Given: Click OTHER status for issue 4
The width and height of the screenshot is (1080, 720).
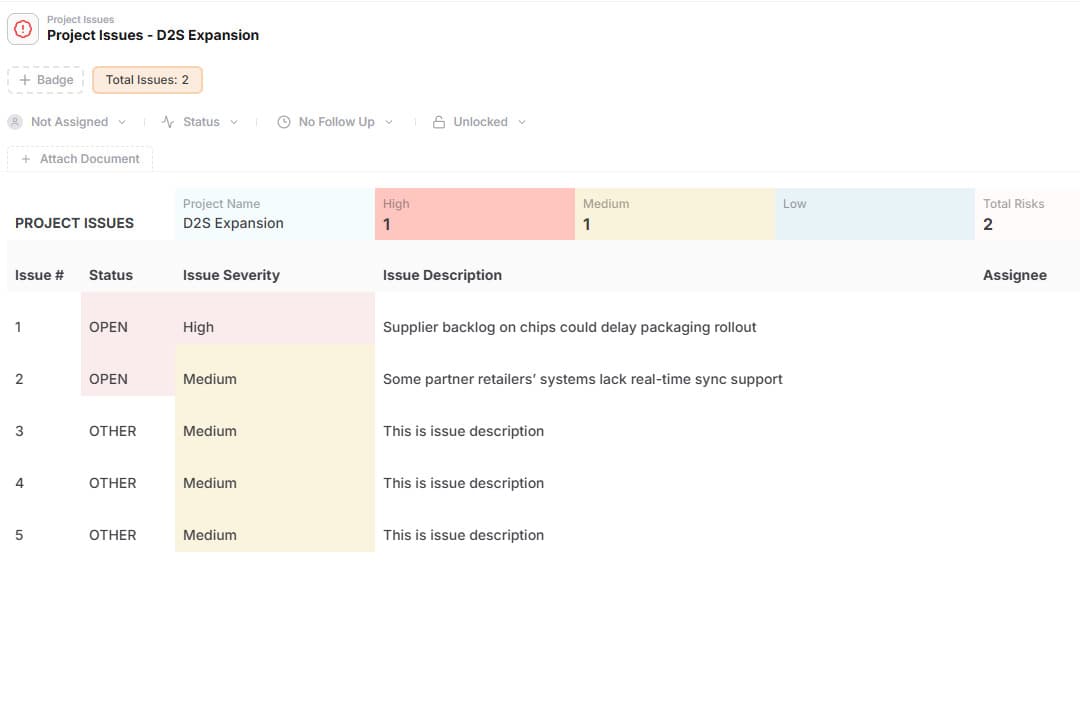Looking at the screenshot, I should (112, 483).
